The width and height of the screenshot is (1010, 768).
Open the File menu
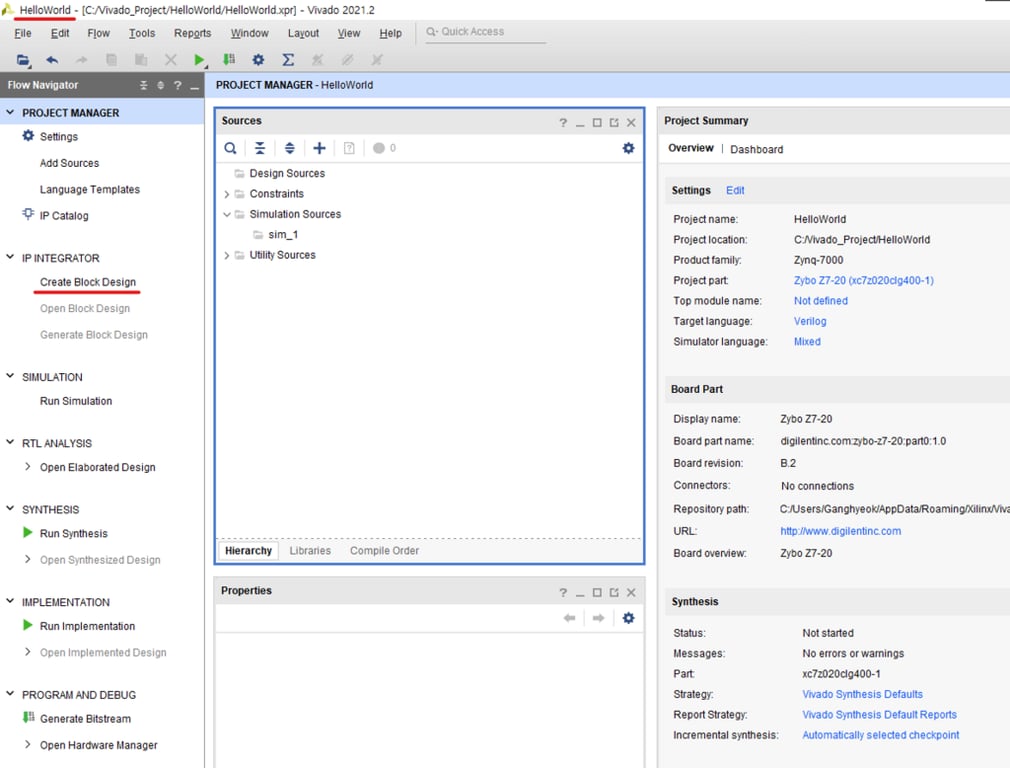[x=23, y=33]
